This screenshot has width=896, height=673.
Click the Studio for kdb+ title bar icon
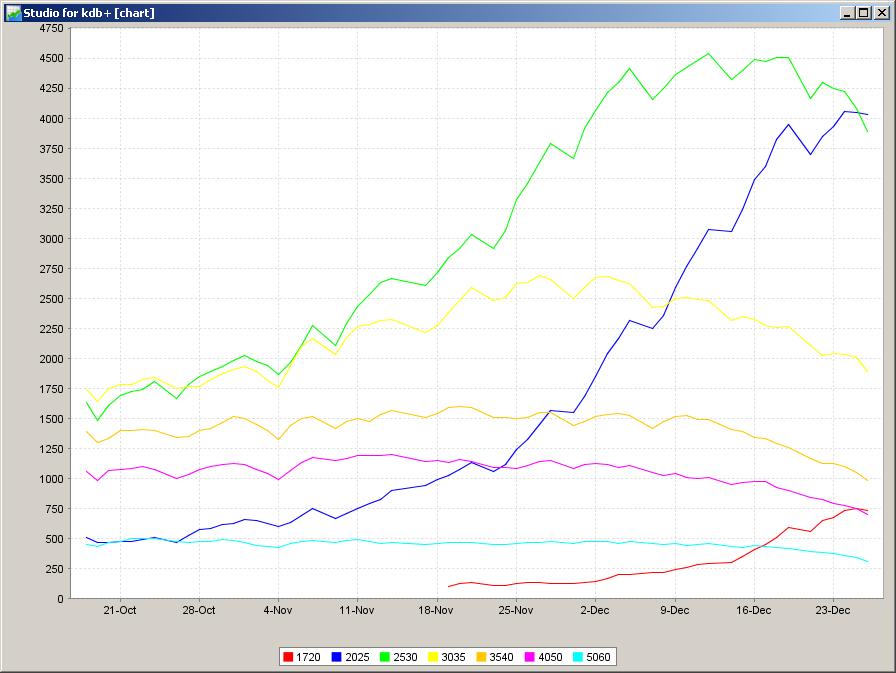[x=13, y=13]
